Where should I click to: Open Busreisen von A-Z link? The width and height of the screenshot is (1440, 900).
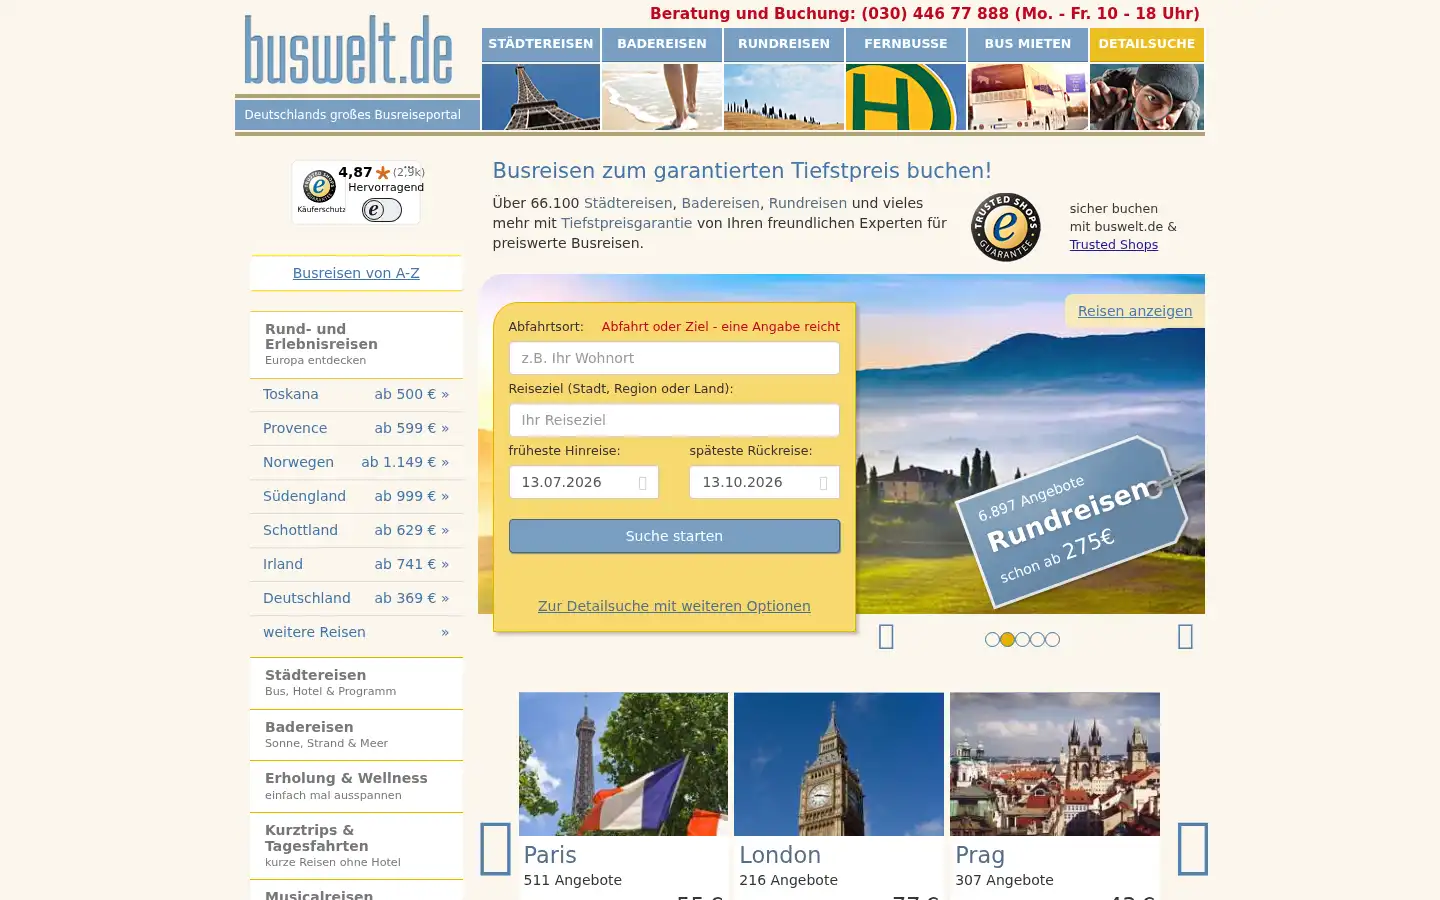point(356,273)
